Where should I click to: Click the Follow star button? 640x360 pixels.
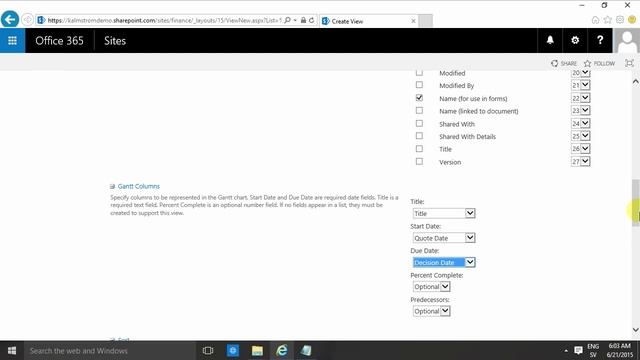pos(599,63)
